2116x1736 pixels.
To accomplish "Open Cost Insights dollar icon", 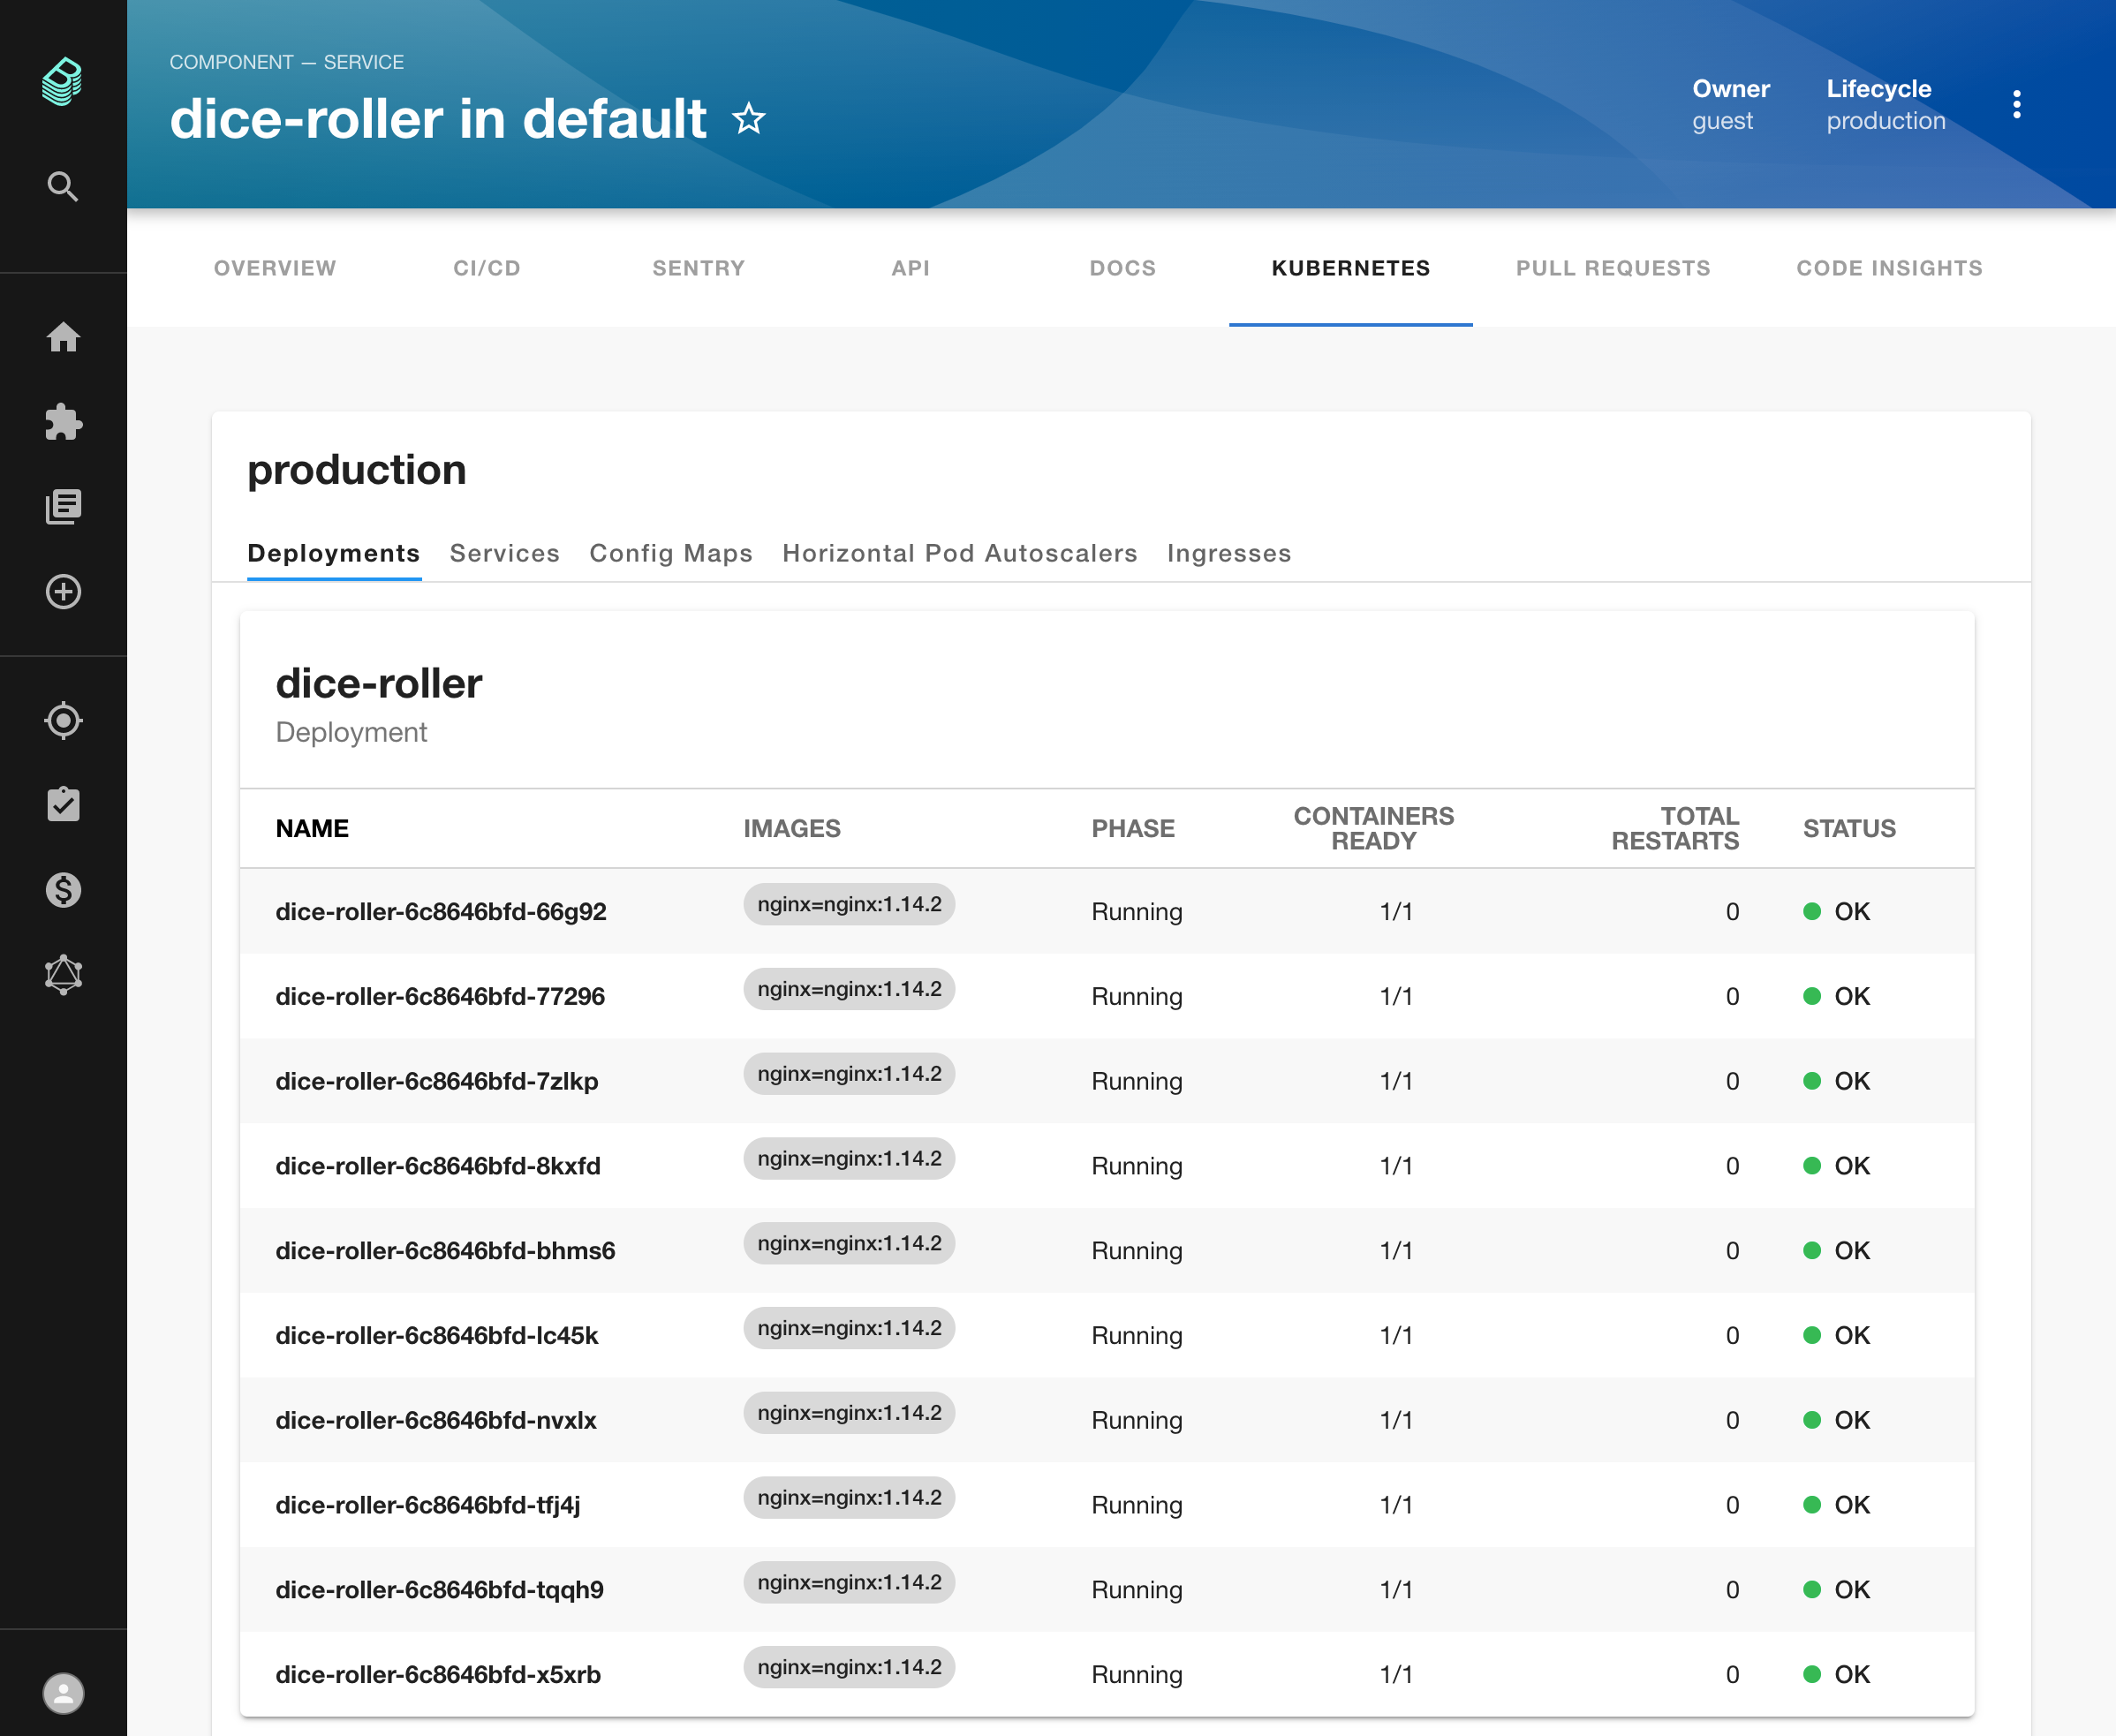I will click(x=63, y=890).
